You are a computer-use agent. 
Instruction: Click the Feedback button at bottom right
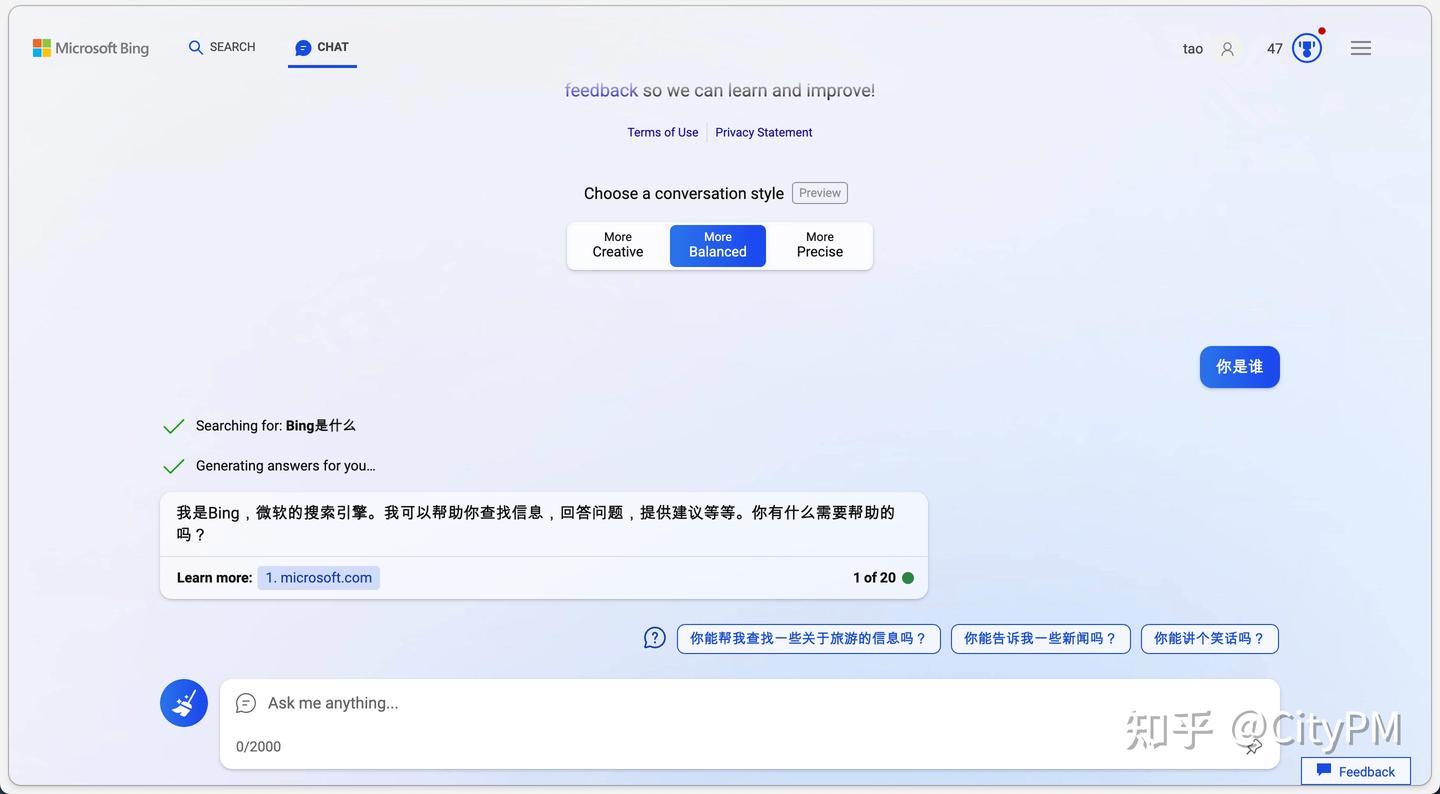1355,771
